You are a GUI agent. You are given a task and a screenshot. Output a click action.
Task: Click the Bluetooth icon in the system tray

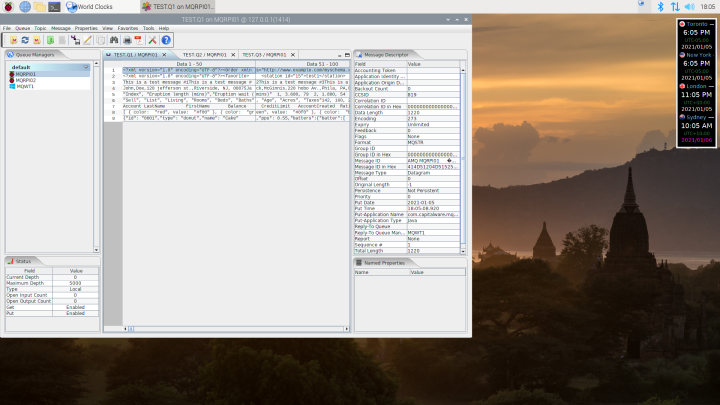[x=660, y=6]
